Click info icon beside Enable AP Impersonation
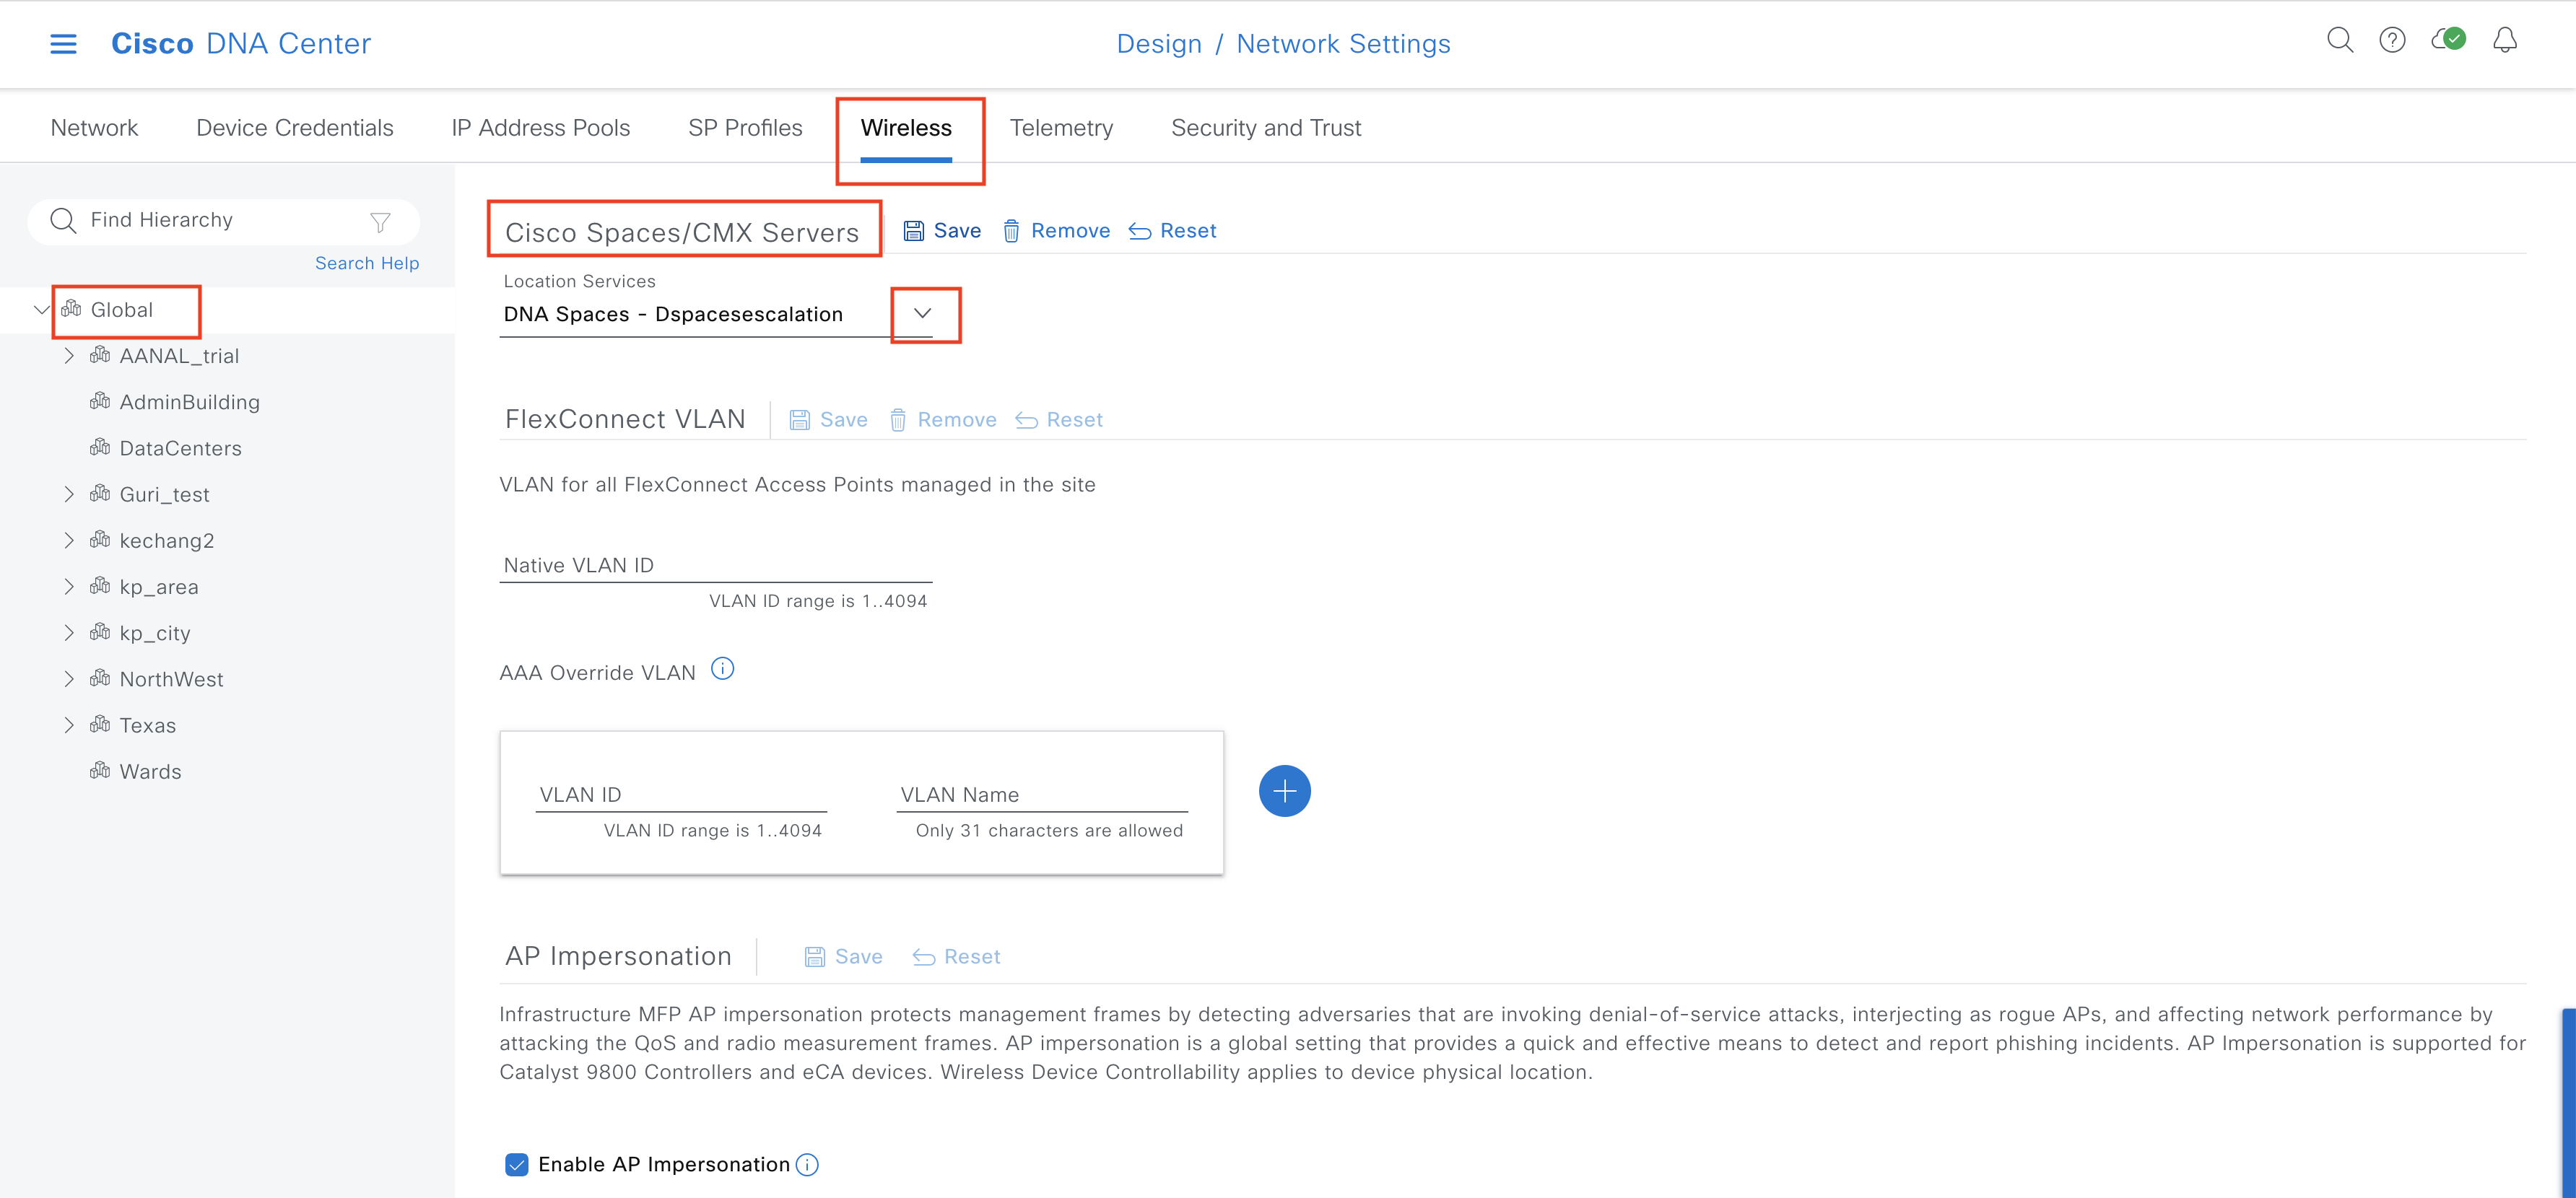The image size is (2576, 1198). 807,1165
